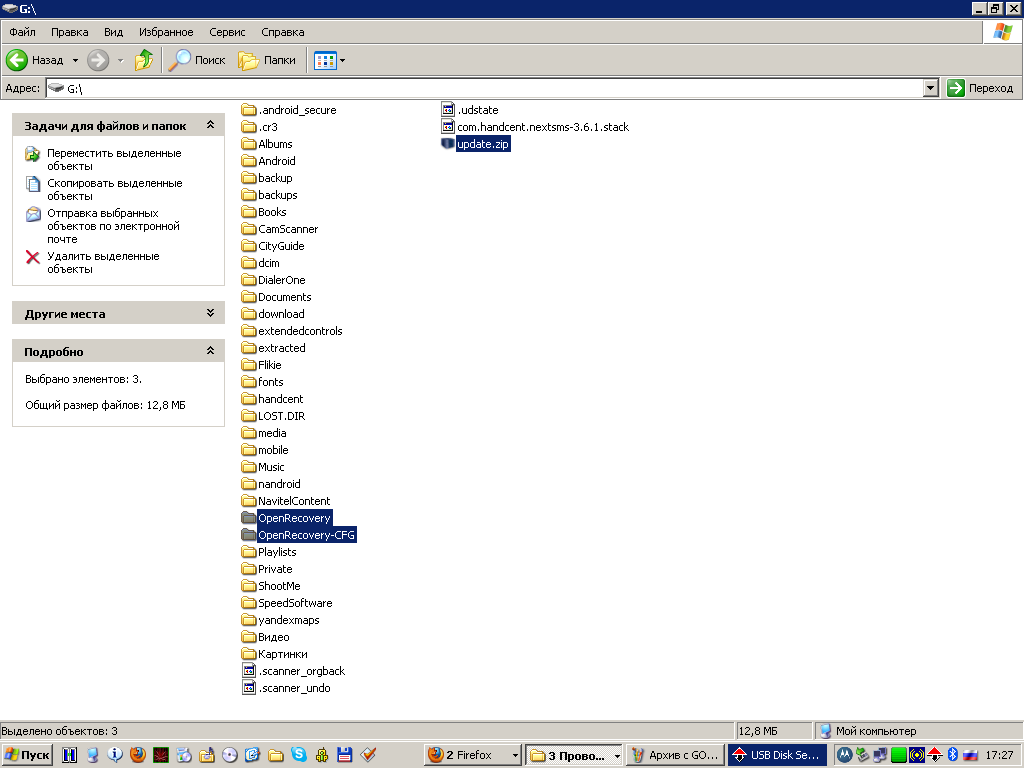Click floppy disk icon in quick launch
This screenshot has height=768, width=1024.
(345, 755)
